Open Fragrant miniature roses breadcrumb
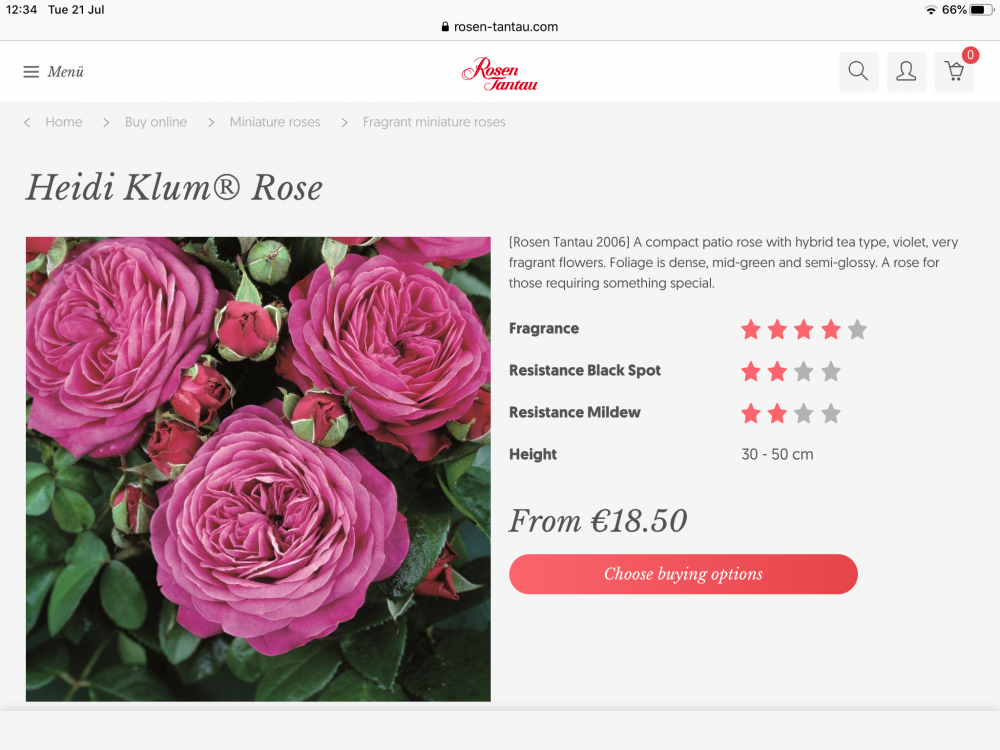Viewport: 1000px width, 750px height. [x=434, y=122]
